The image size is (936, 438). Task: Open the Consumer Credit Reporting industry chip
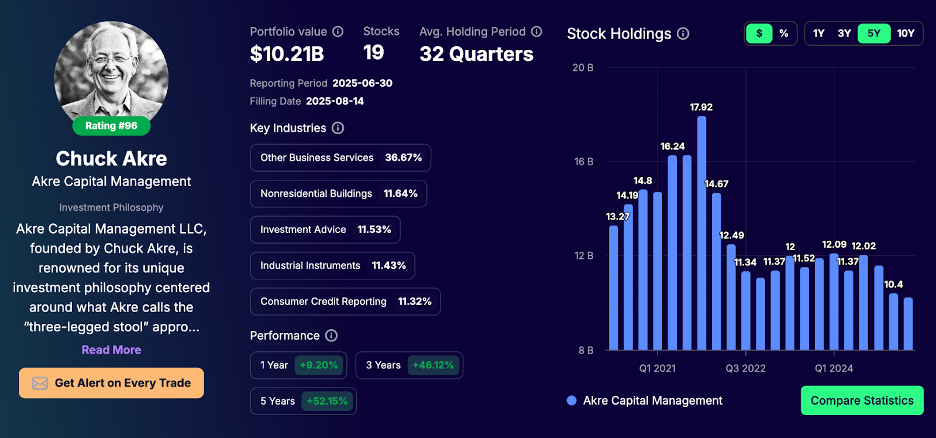coord(345,301)
